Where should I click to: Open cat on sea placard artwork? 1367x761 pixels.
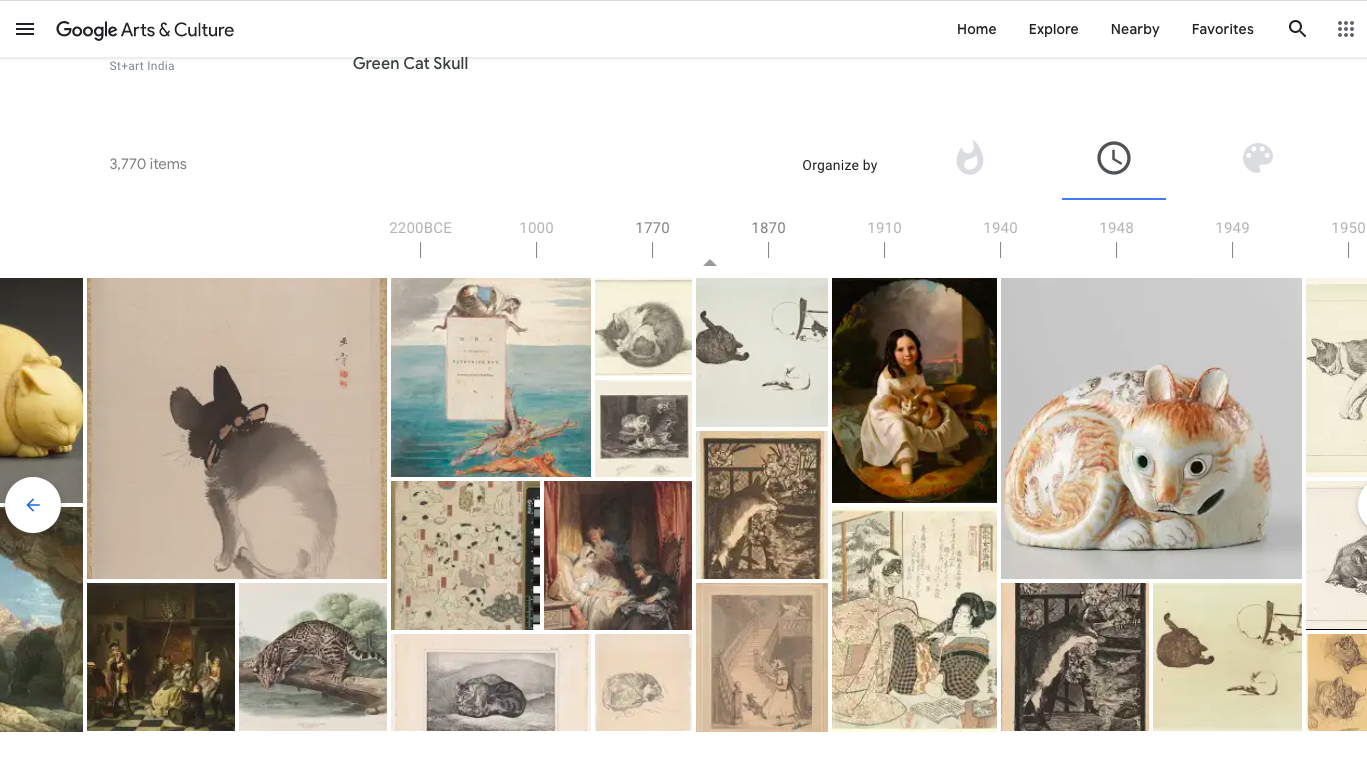point(491,377)
